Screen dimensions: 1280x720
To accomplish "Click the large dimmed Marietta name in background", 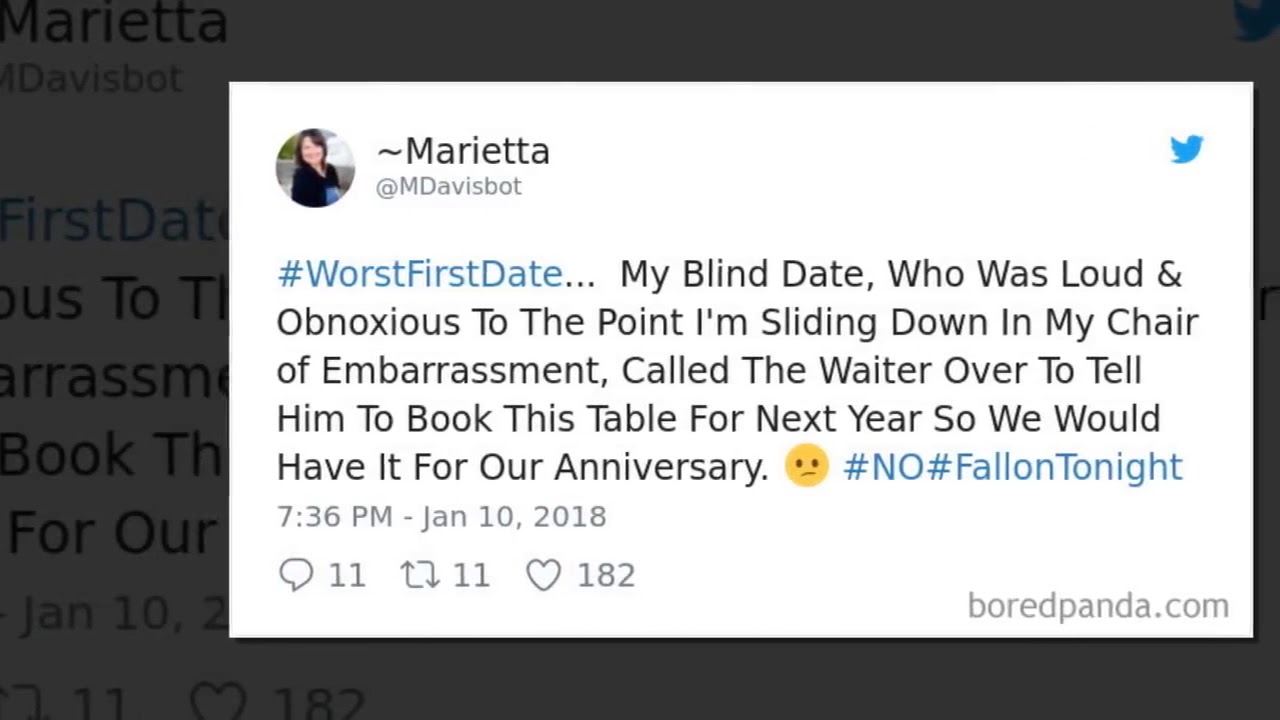I will [113, 22].
